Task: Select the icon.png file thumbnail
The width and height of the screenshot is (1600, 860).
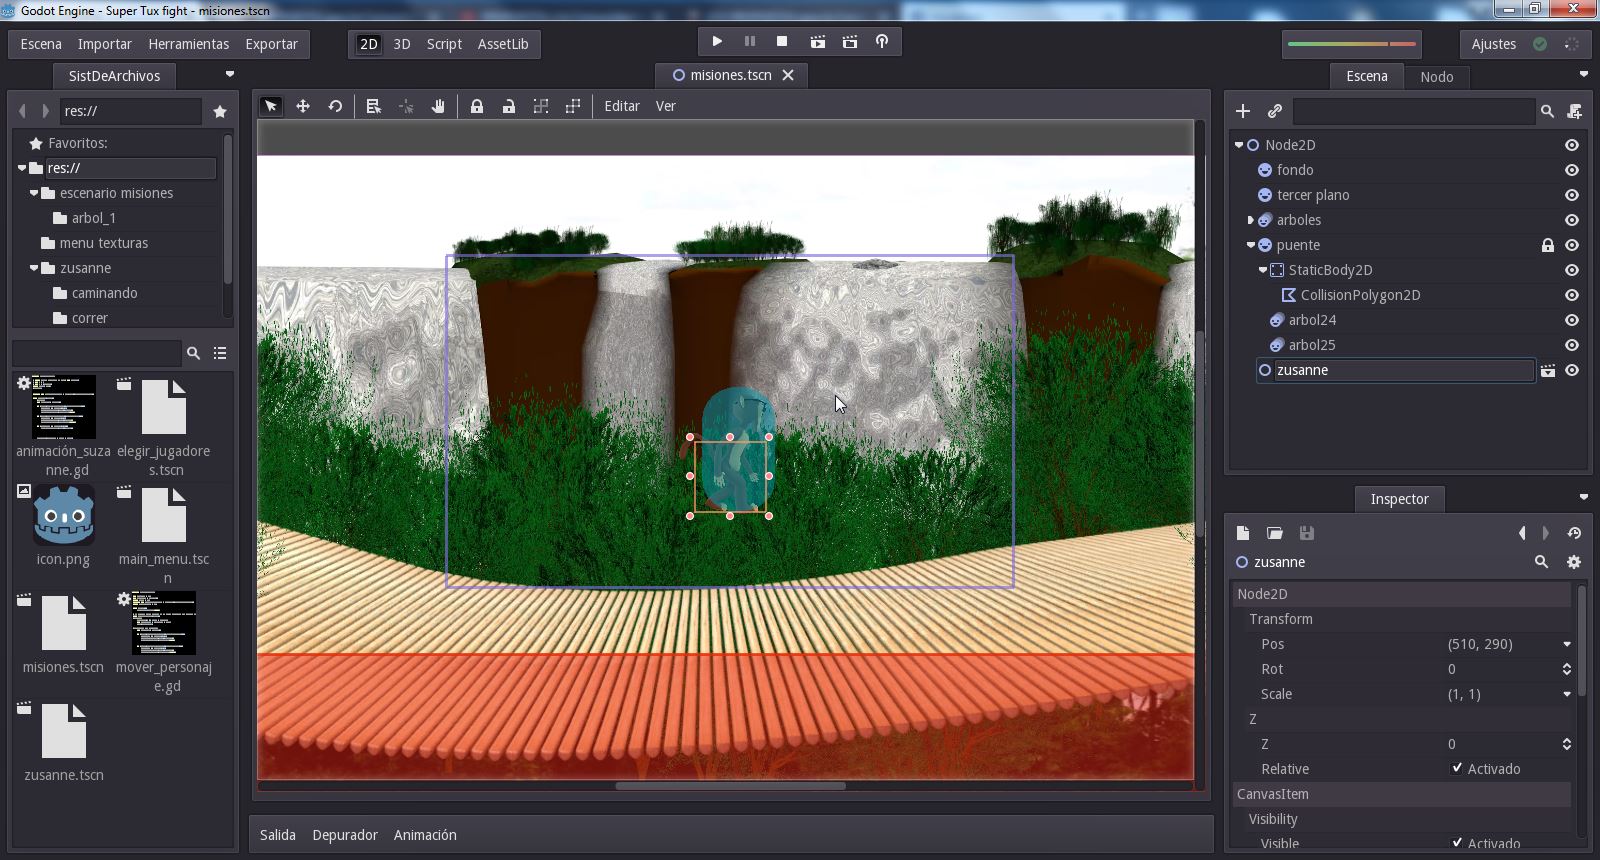Action: tap(64, 515)
